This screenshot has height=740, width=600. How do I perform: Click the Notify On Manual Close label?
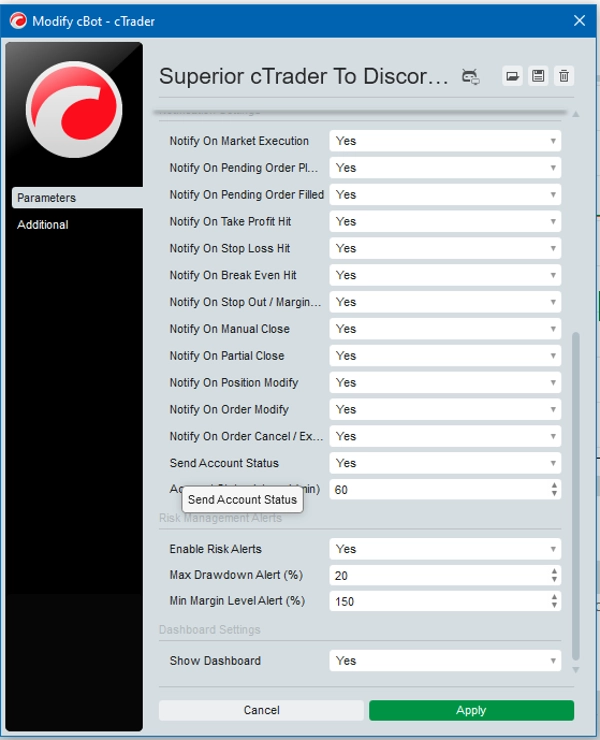229,329
